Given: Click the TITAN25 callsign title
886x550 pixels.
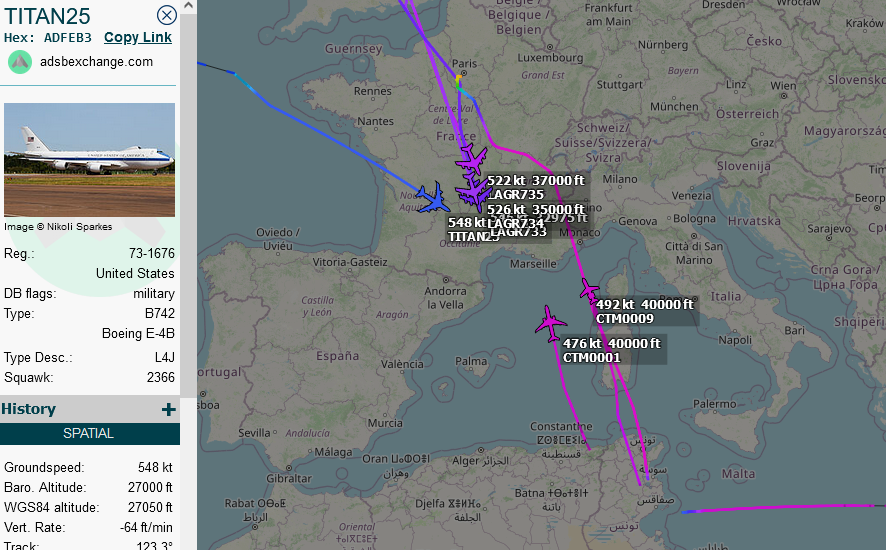Looking at the screenshot, I should pyautogui.click(x=47, y=16).
